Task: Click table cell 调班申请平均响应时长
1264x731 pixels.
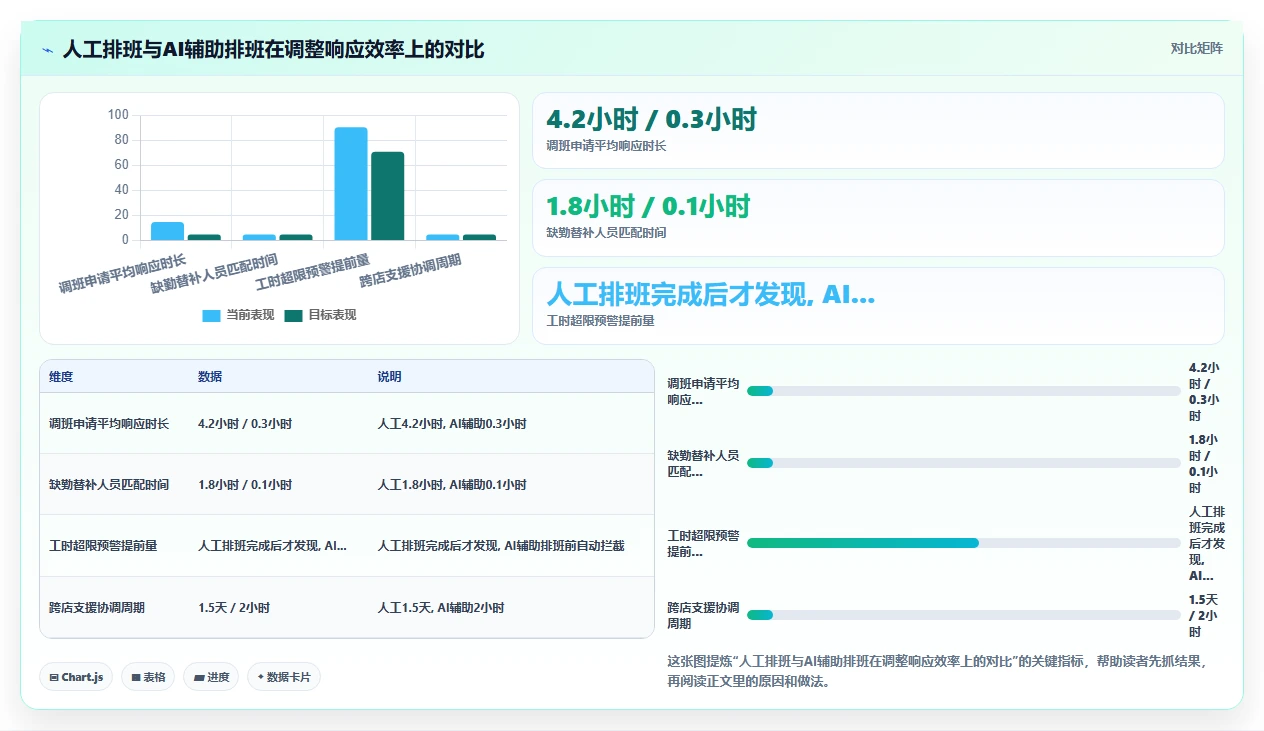Action: tap(109, 424)
